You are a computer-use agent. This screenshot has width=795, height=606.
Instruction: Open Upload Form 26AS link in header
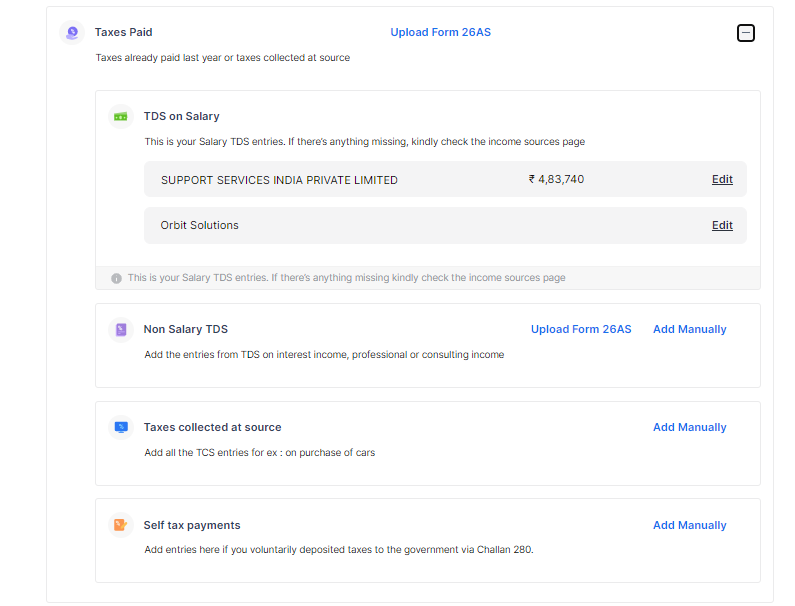[441, 32]
